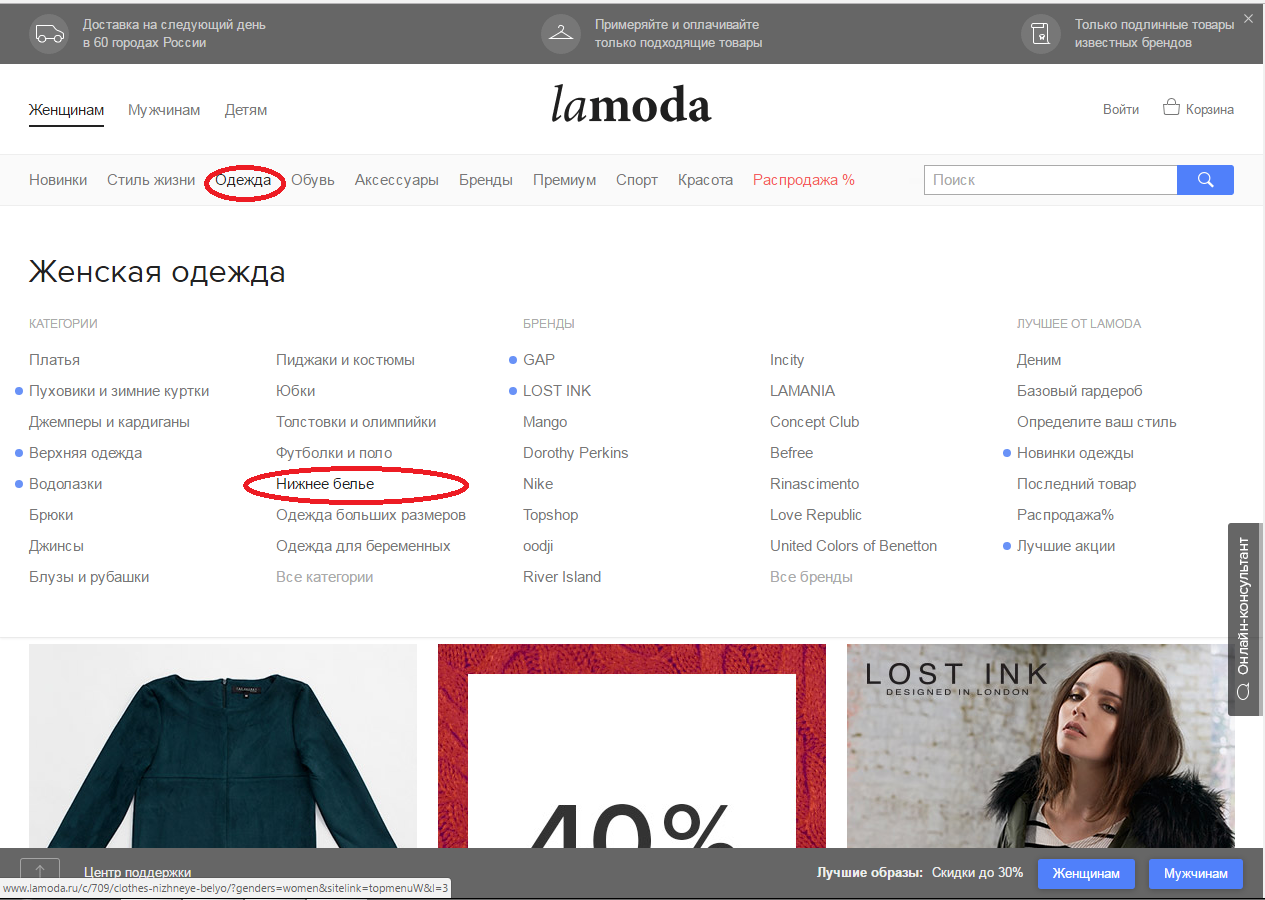The height and width of the screenshot is (900, 1265).
Task: Open the Брюки category
Action: click(51, 515)
